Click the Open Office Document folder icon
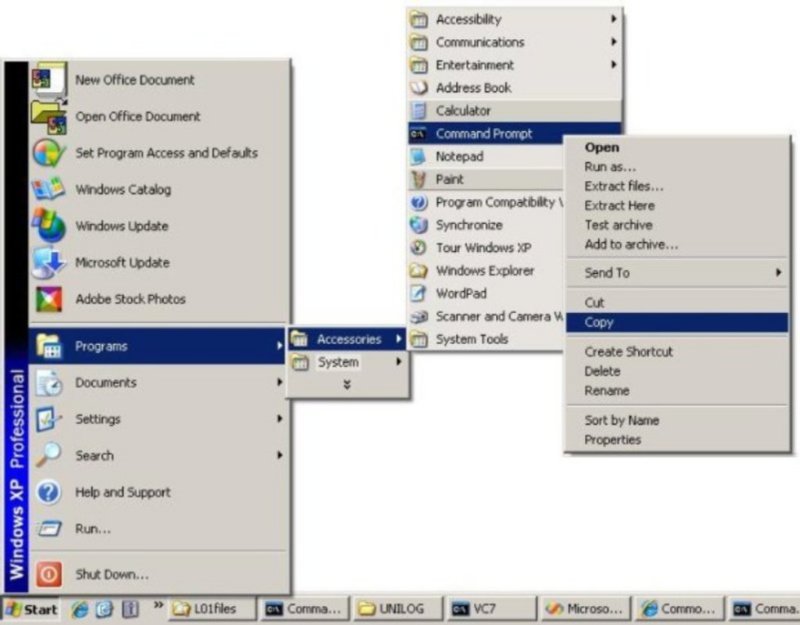Viewport: 800px width, 625px height. point(48,116)
